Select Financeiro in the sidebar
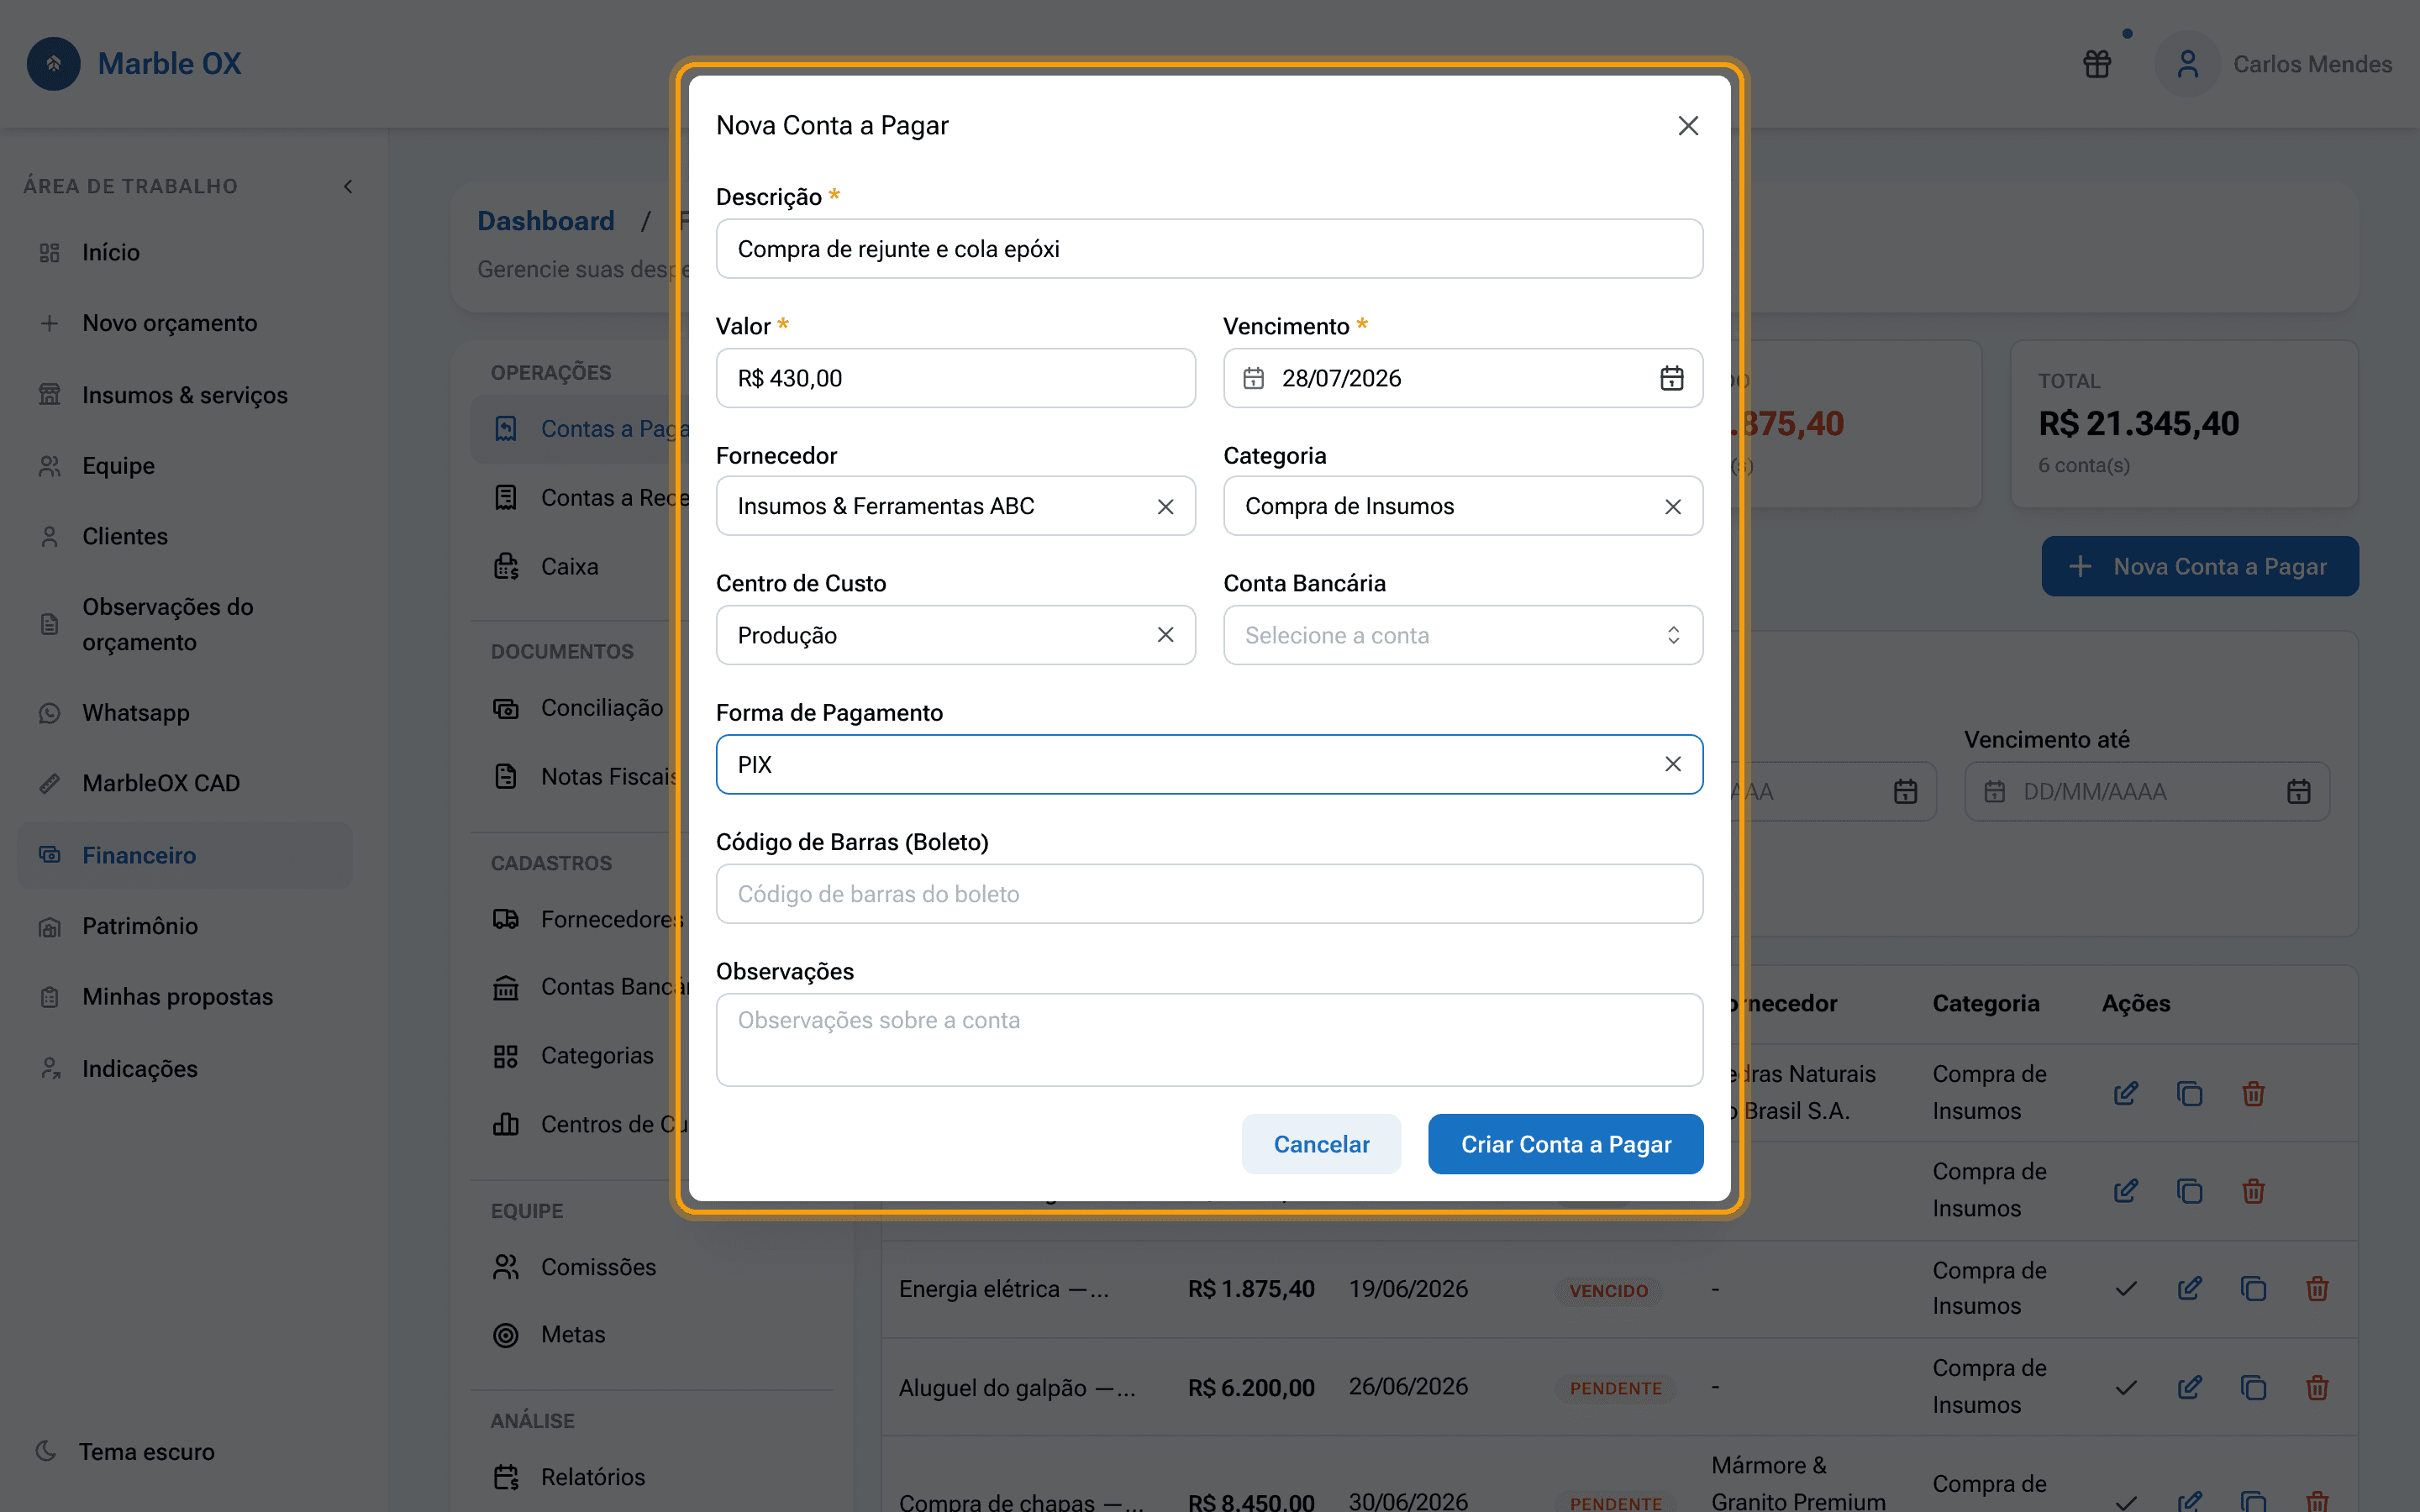 pos(185,855)
